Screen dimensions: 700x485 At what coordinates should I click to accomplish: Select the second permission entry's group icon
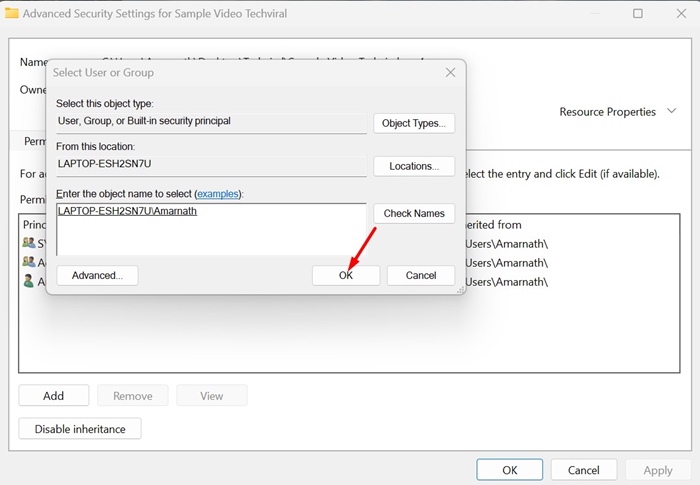tap(29, 262)
